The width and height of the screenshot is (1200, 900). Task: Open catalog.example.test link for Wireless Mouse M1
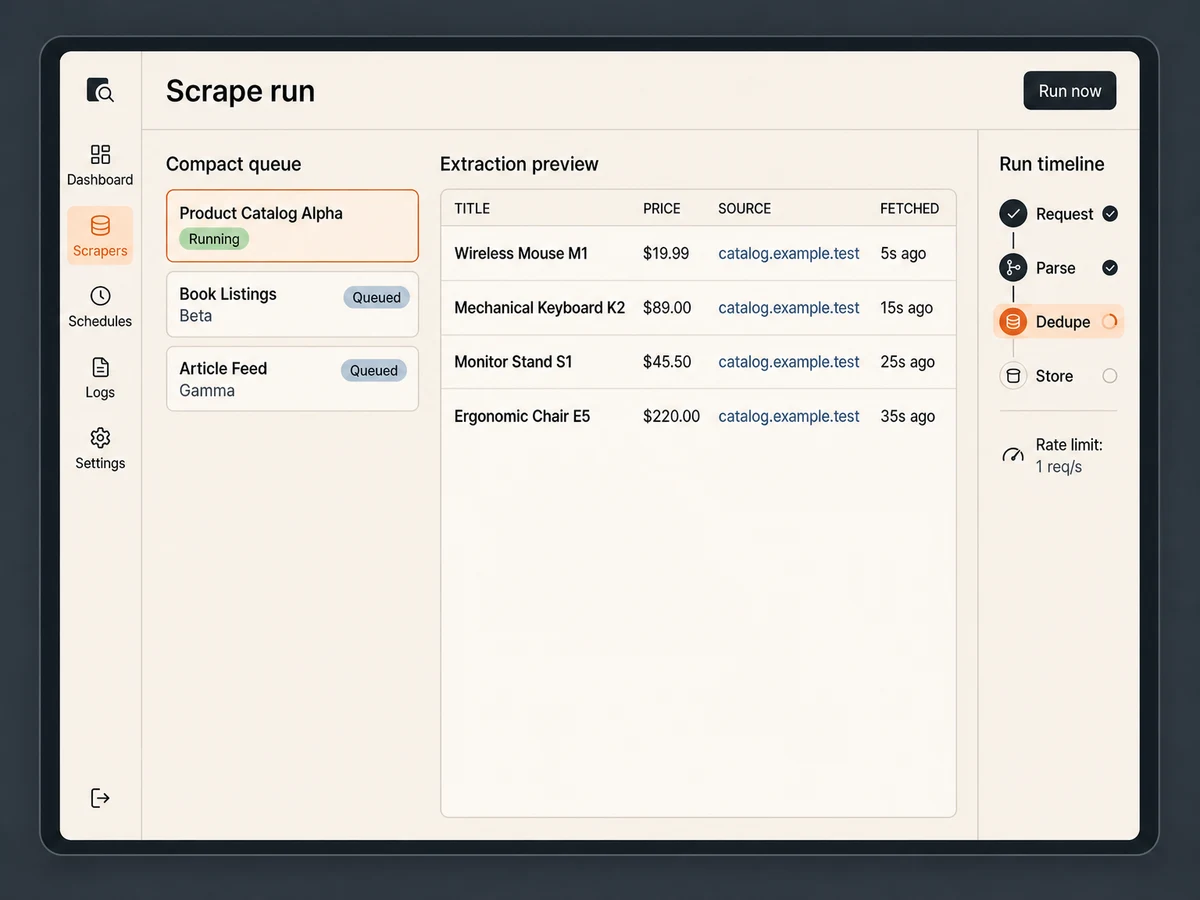(x=789, y=254)
